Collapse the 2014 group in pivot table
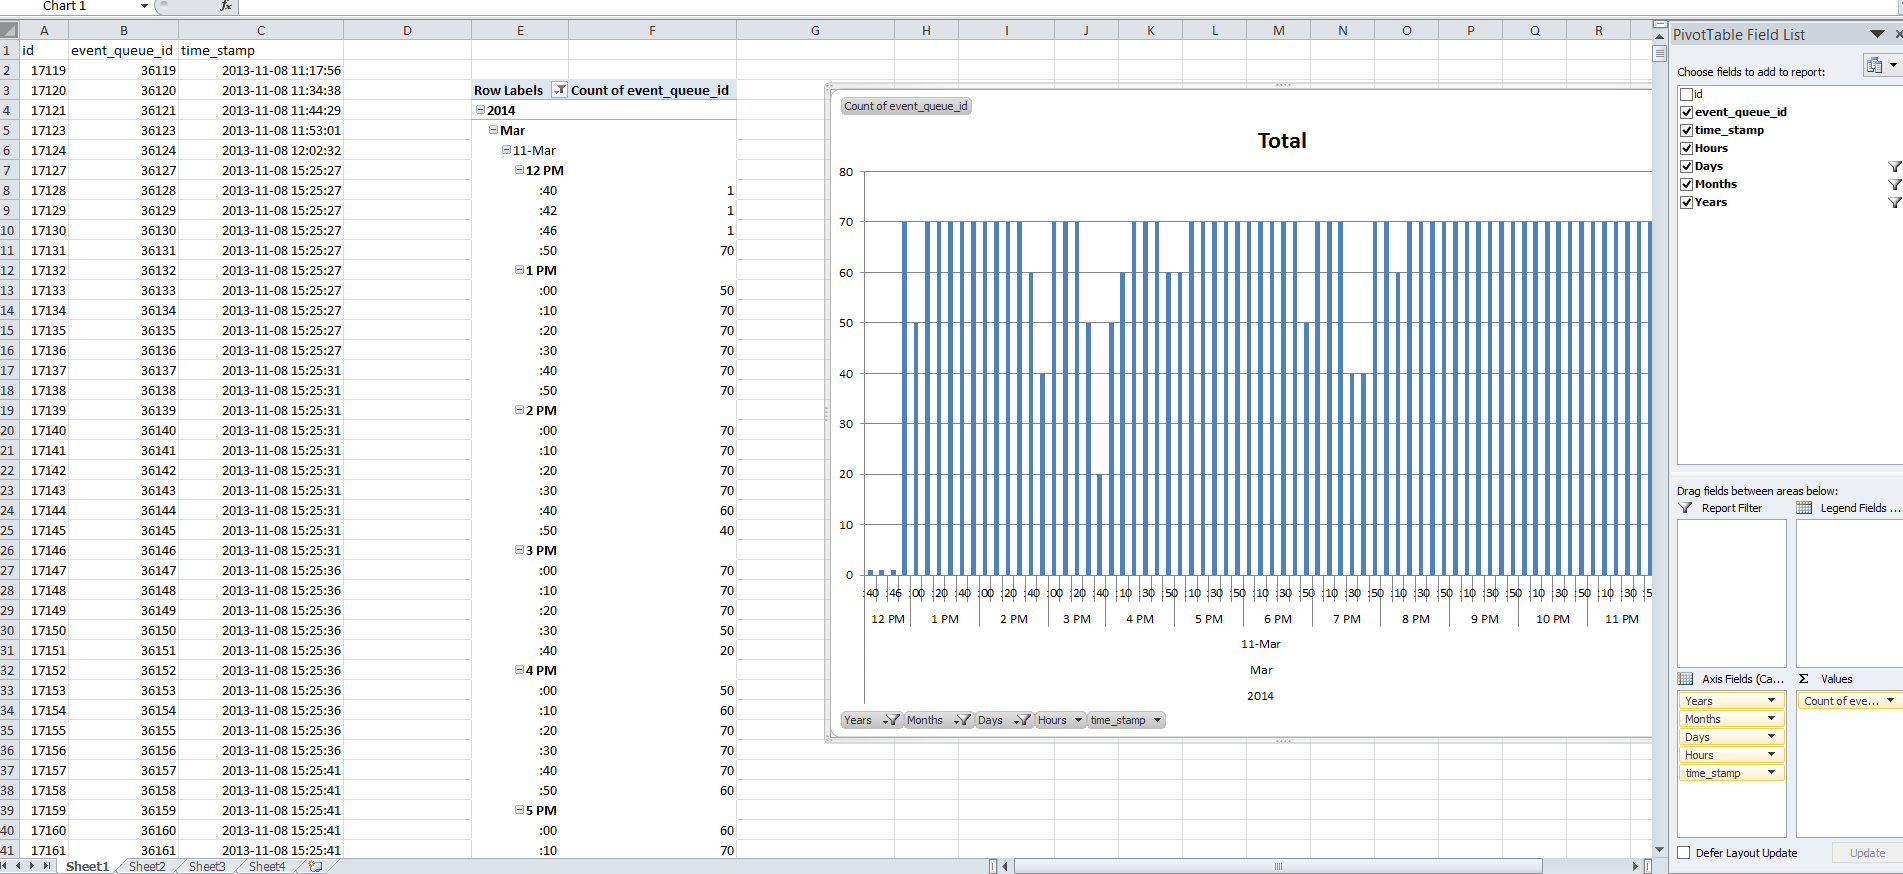 click(x=480, y=110)
